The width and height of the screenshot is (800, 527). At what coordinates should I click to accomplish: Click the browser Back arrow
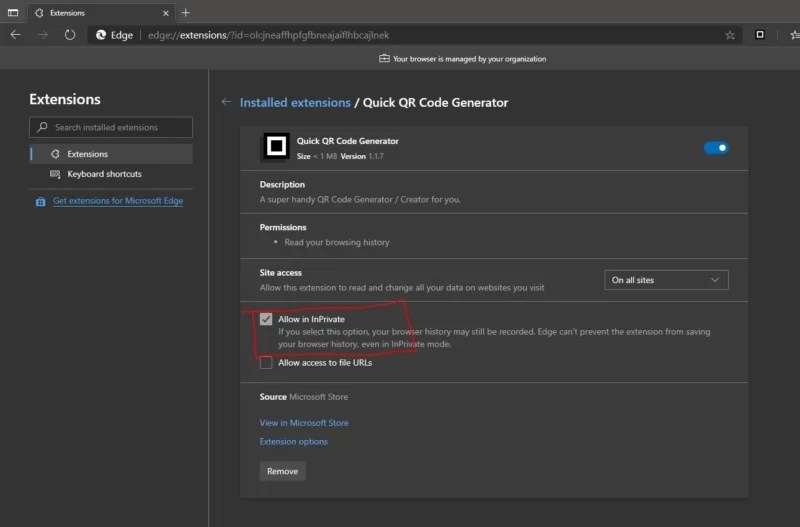16,35
